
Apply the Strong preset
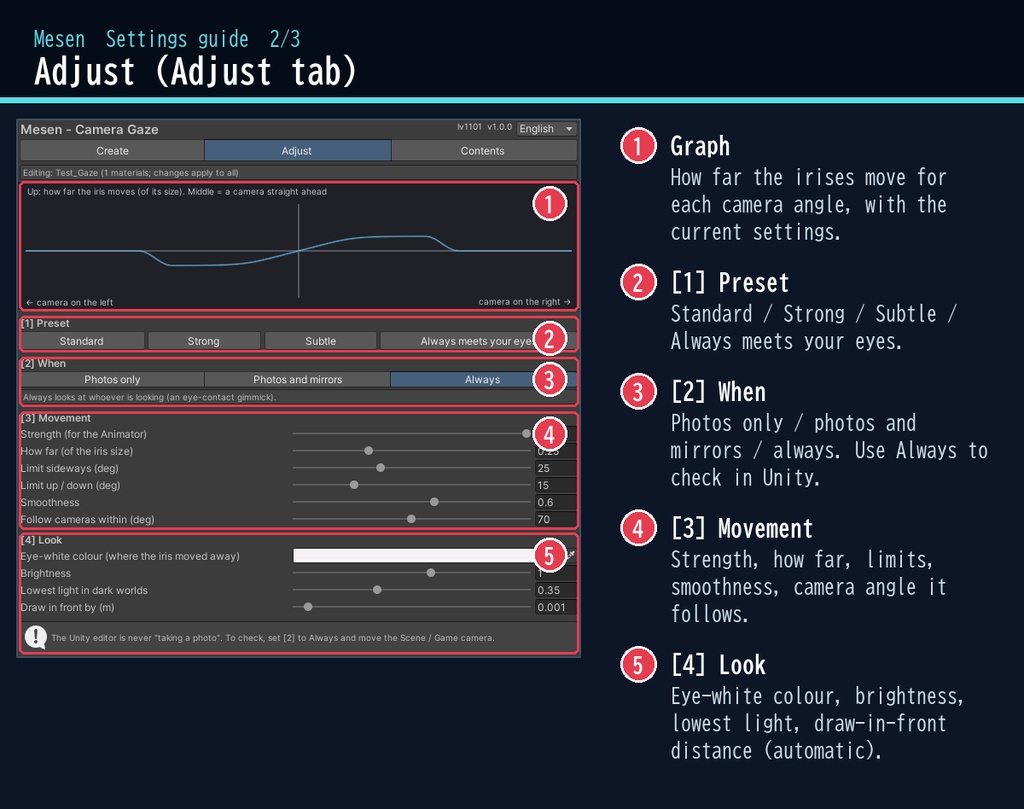click(x=204, y=341)
